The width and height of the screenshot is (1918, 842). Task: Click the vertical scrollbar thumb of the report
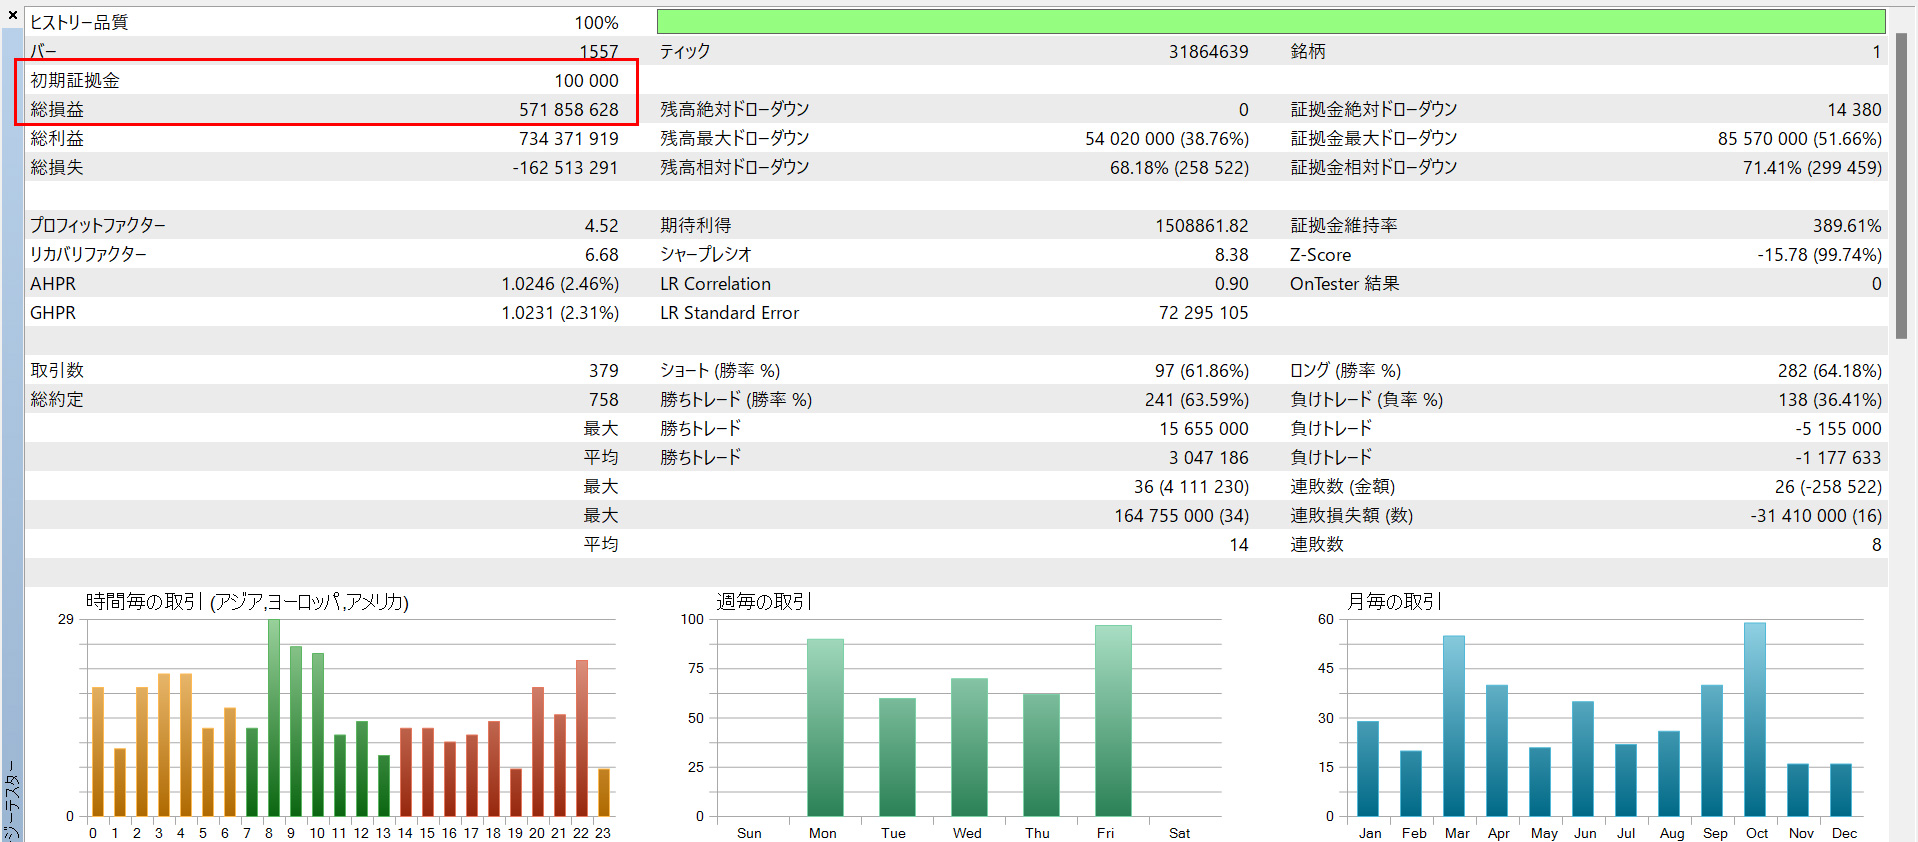(1901, 186)
